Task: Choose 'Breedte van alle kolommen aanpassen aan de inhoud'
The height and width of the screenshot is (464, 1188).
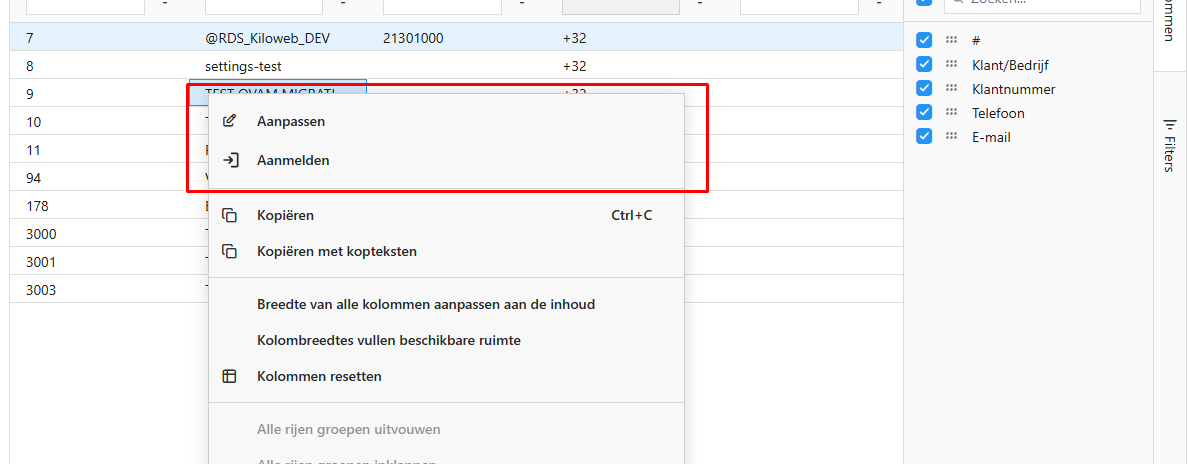Action: [426, 304]
